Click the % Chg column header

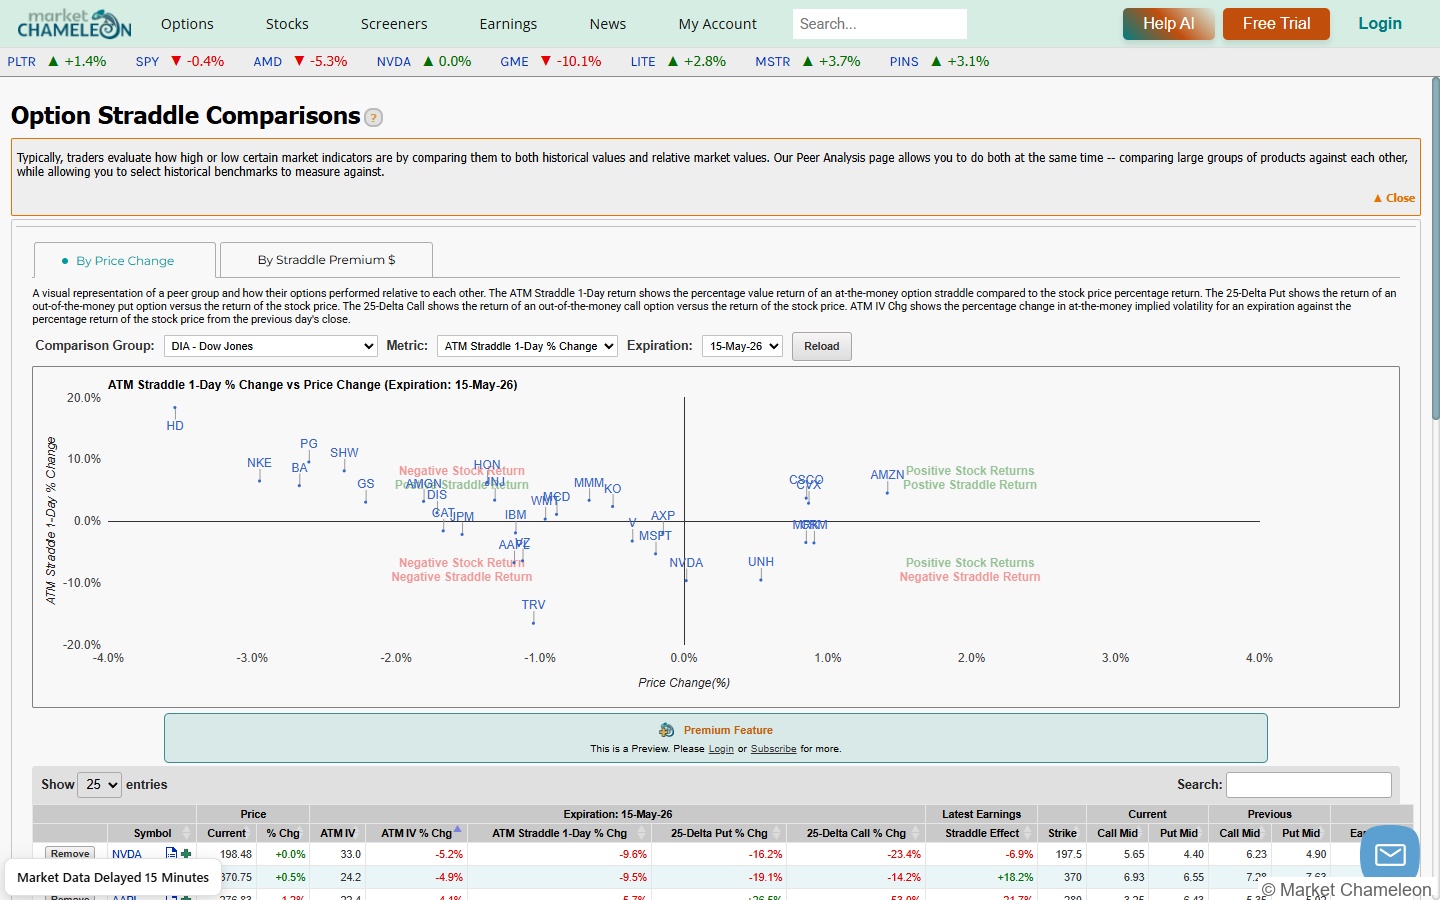pyautogui.click(x=283, y=833)
